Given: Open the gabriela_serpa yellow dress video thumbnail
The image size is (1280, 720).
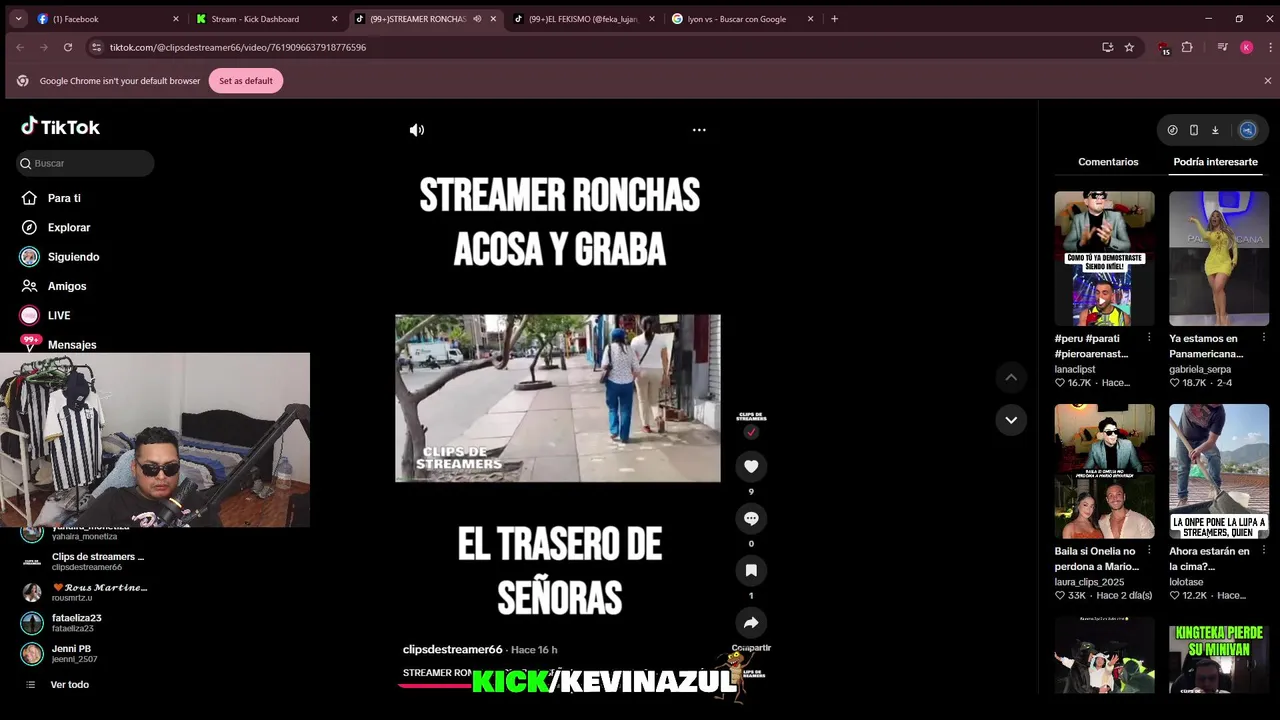Looking at the screenshot, I should tap(1219, 258).
